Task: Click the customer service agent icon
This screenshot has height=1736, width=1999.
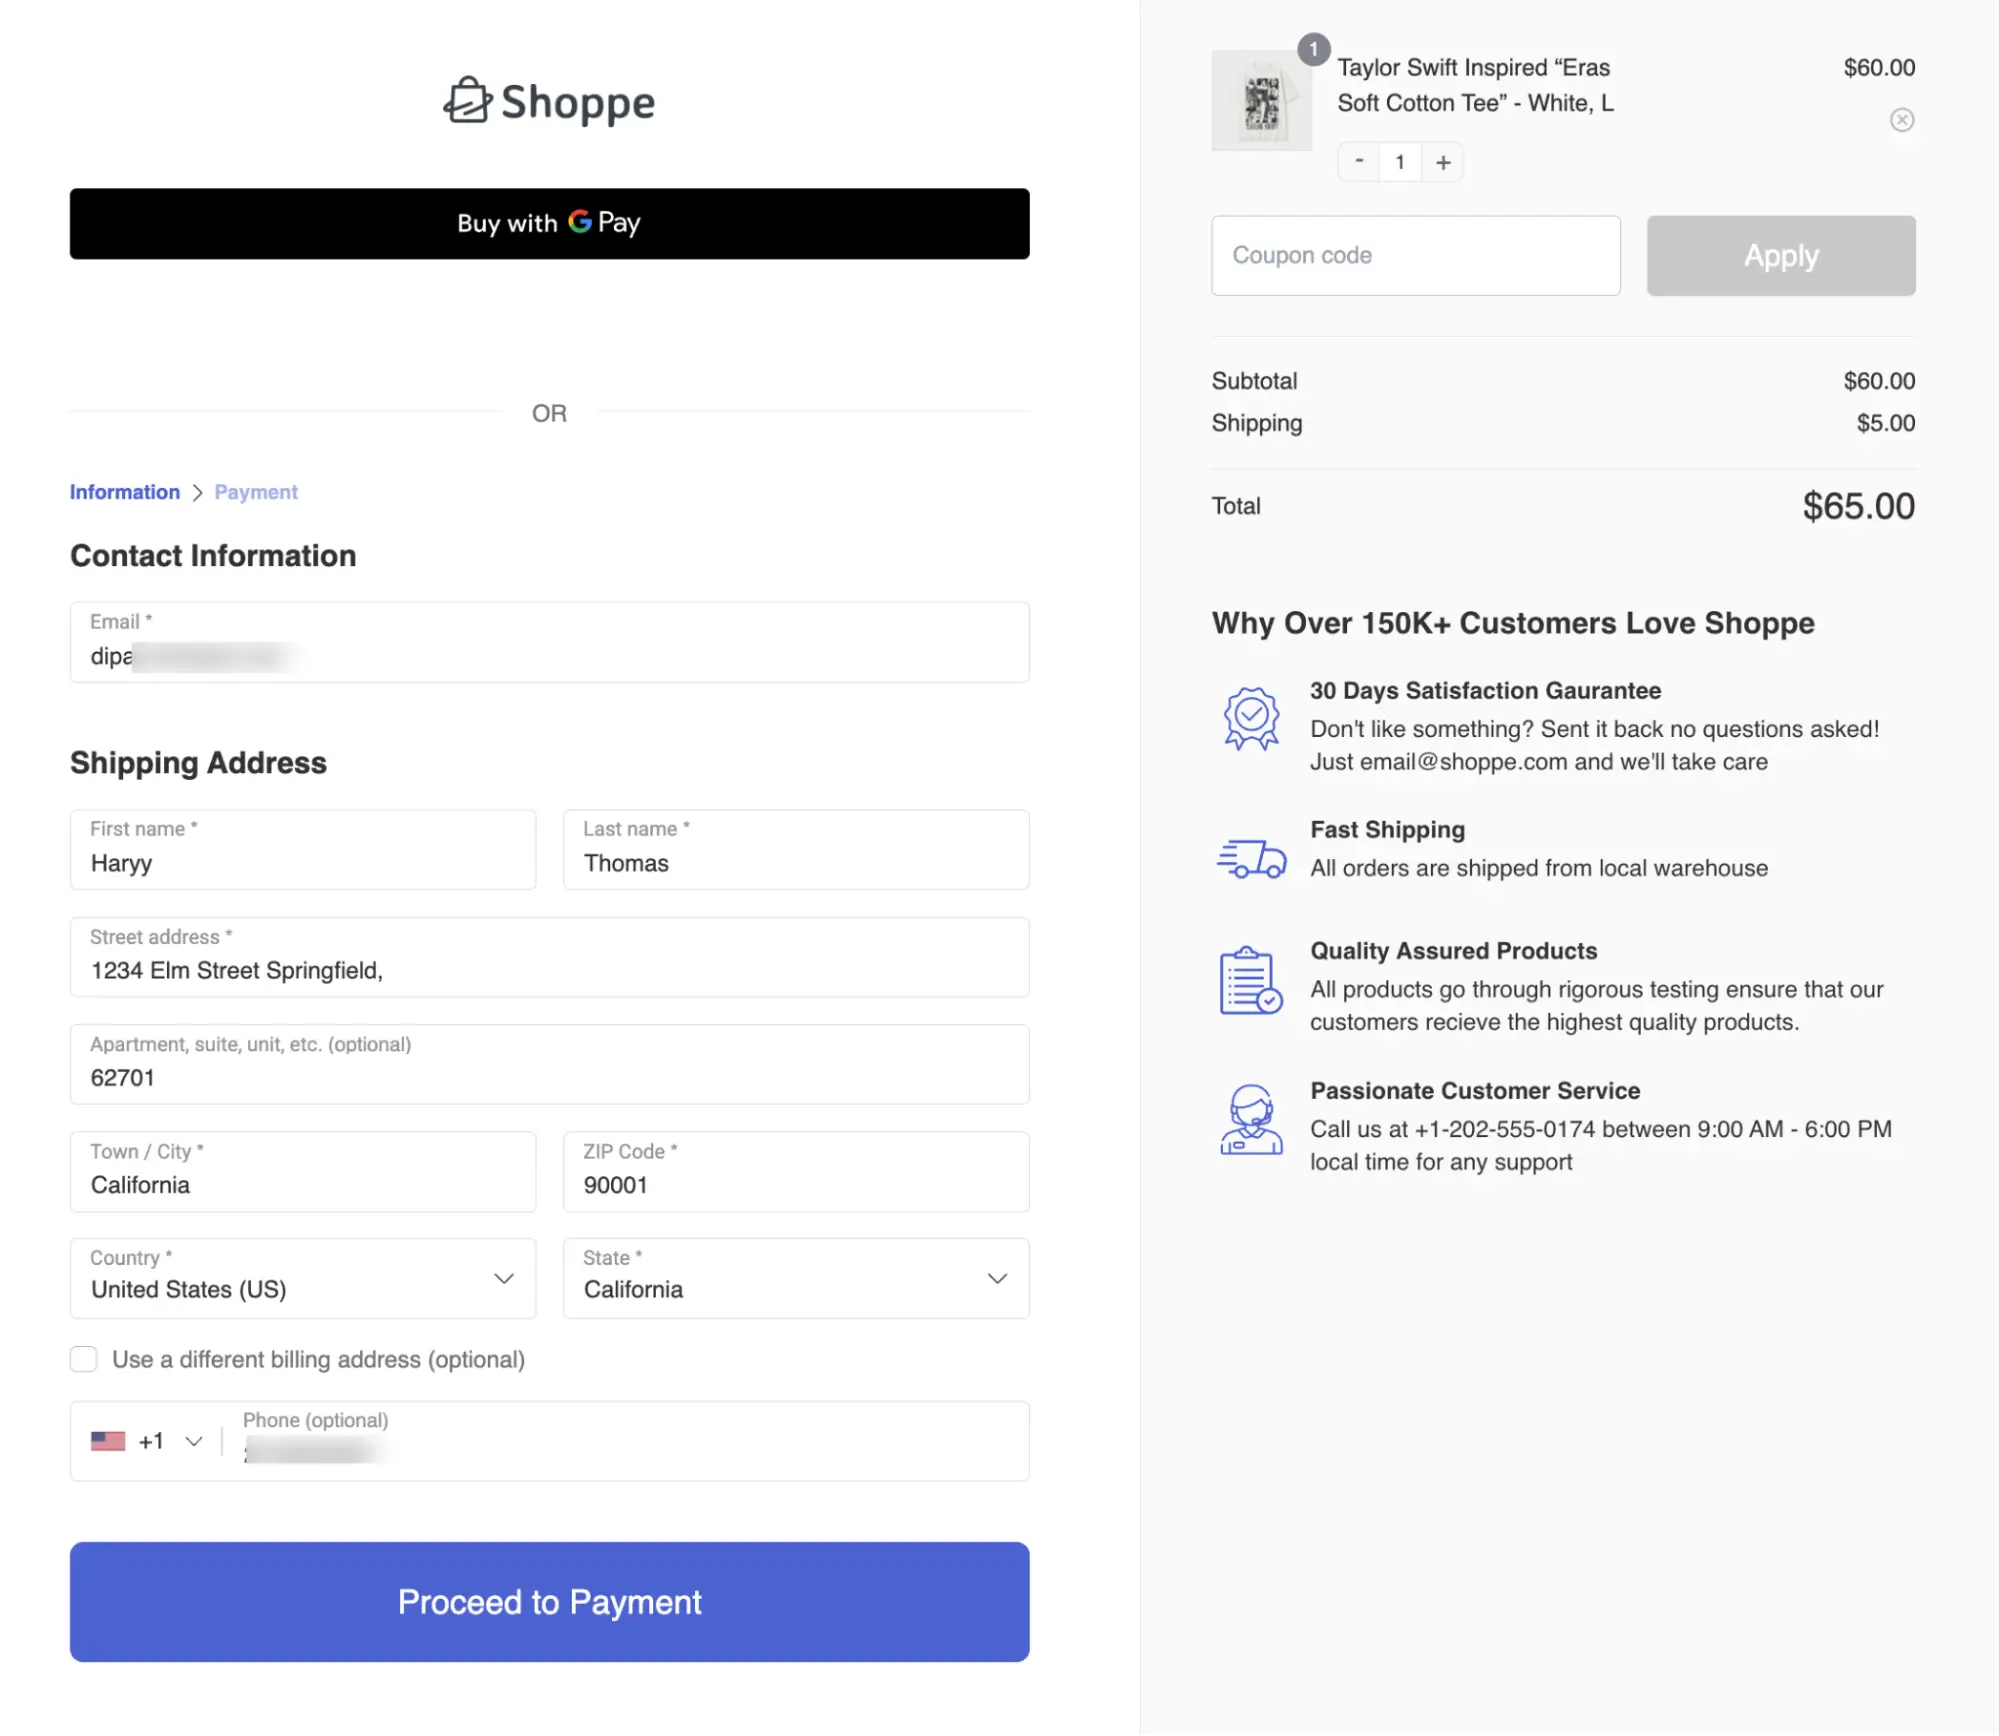Action: click(x=1251, y=1120)
